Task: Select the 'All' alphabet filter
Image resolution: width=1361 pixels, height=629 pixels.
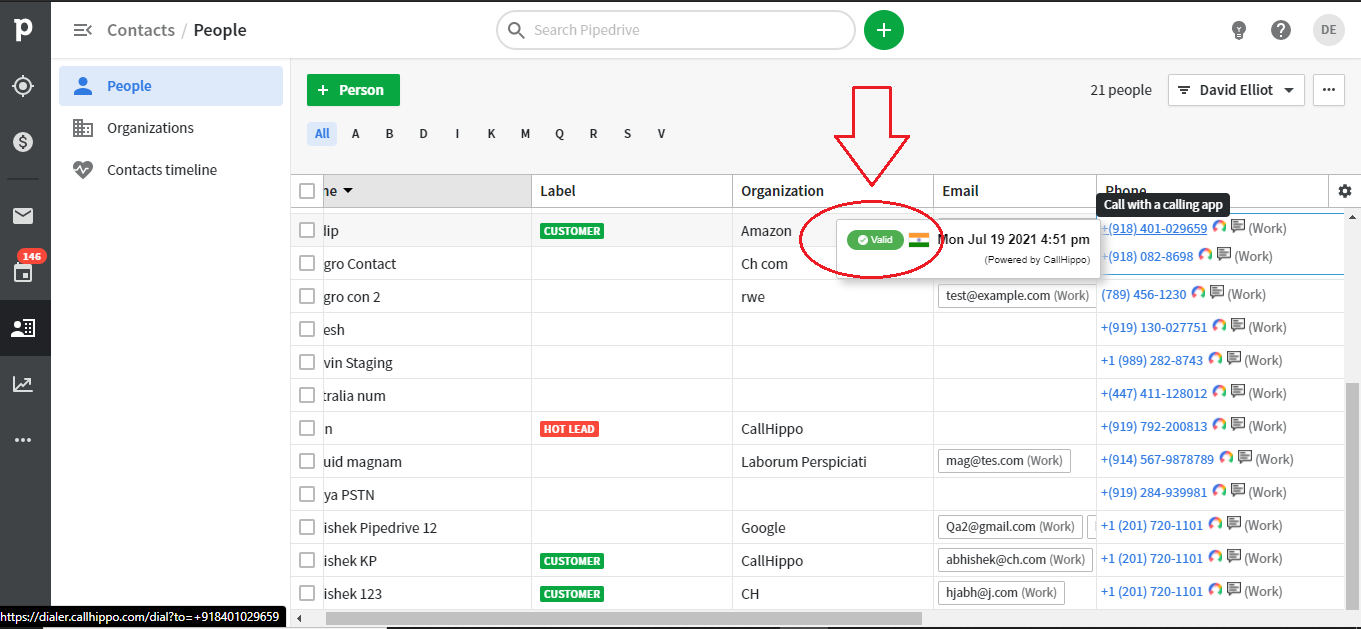Action: point(322,134)
